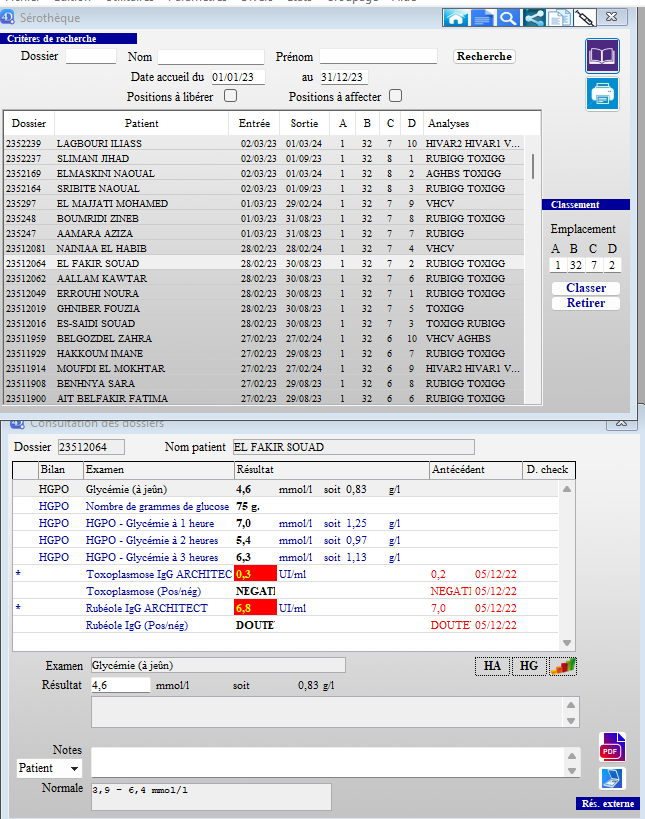Click the scanner icon below PDF
Screen dimensions: 645x819
(x=611, y=778)
